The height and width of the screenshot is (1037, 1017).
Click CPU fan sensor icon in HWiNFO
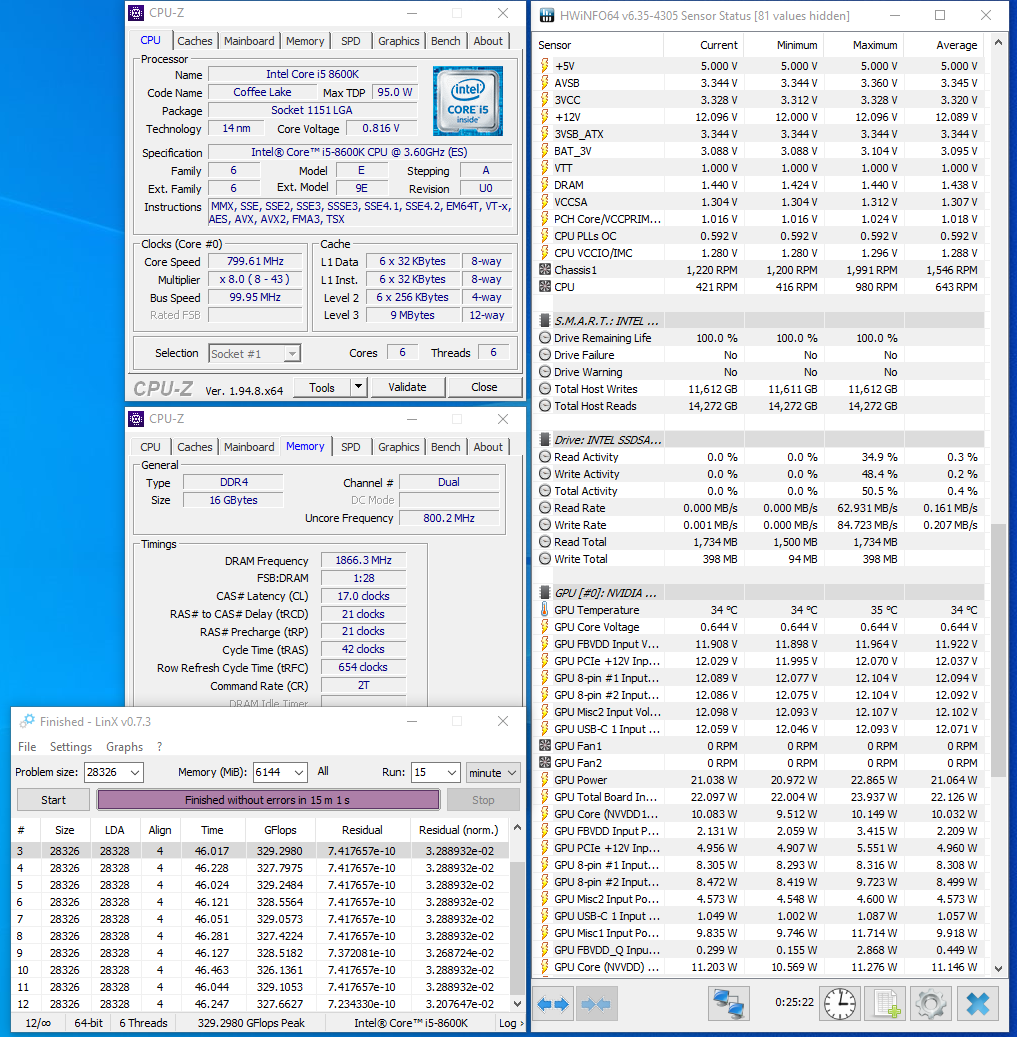point(545,287)
